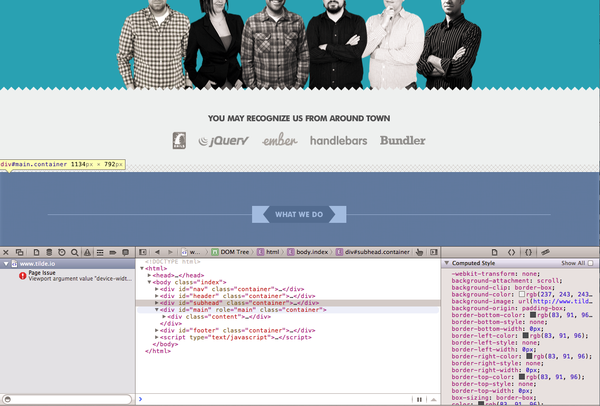Show resource details document icon in right panel
The width and height of the screenshot is (600, 406).
pos(494,252)
